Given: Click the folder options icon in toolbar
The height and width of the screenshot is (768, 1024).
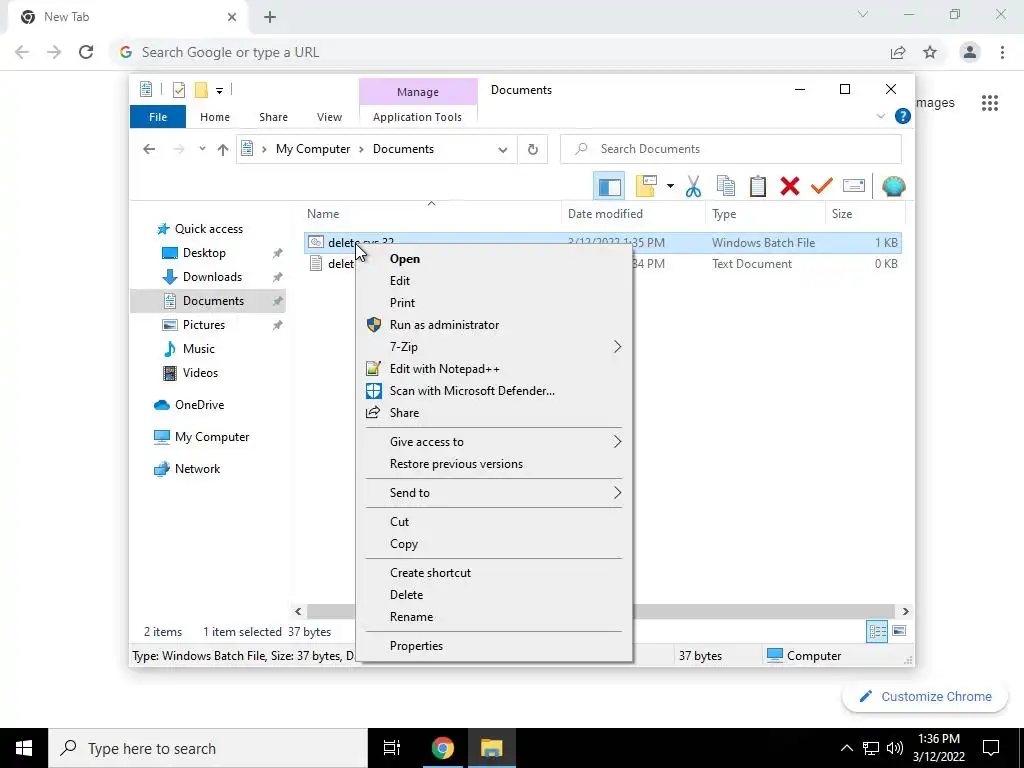Looking at the screenshot, I should [x=646, y=187].
